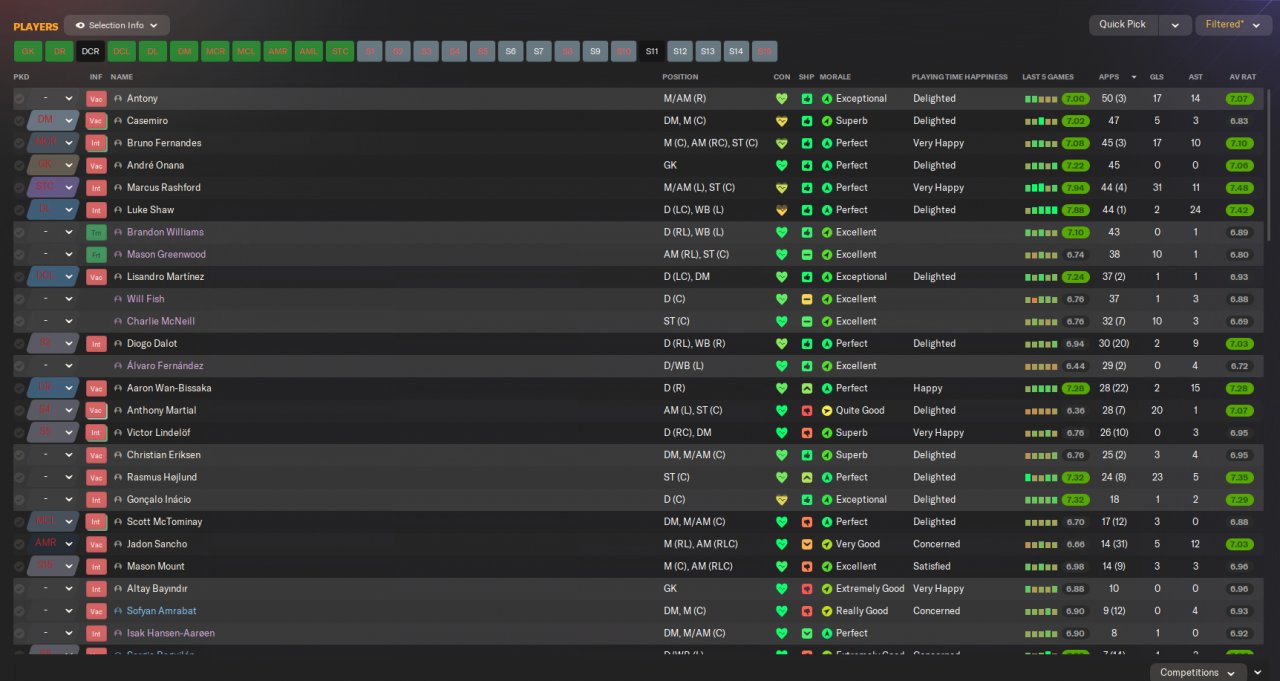This screenshot has width=1280, height=681.
Task: Click the person icon beside Will Fish
Action: coord(118,299)
